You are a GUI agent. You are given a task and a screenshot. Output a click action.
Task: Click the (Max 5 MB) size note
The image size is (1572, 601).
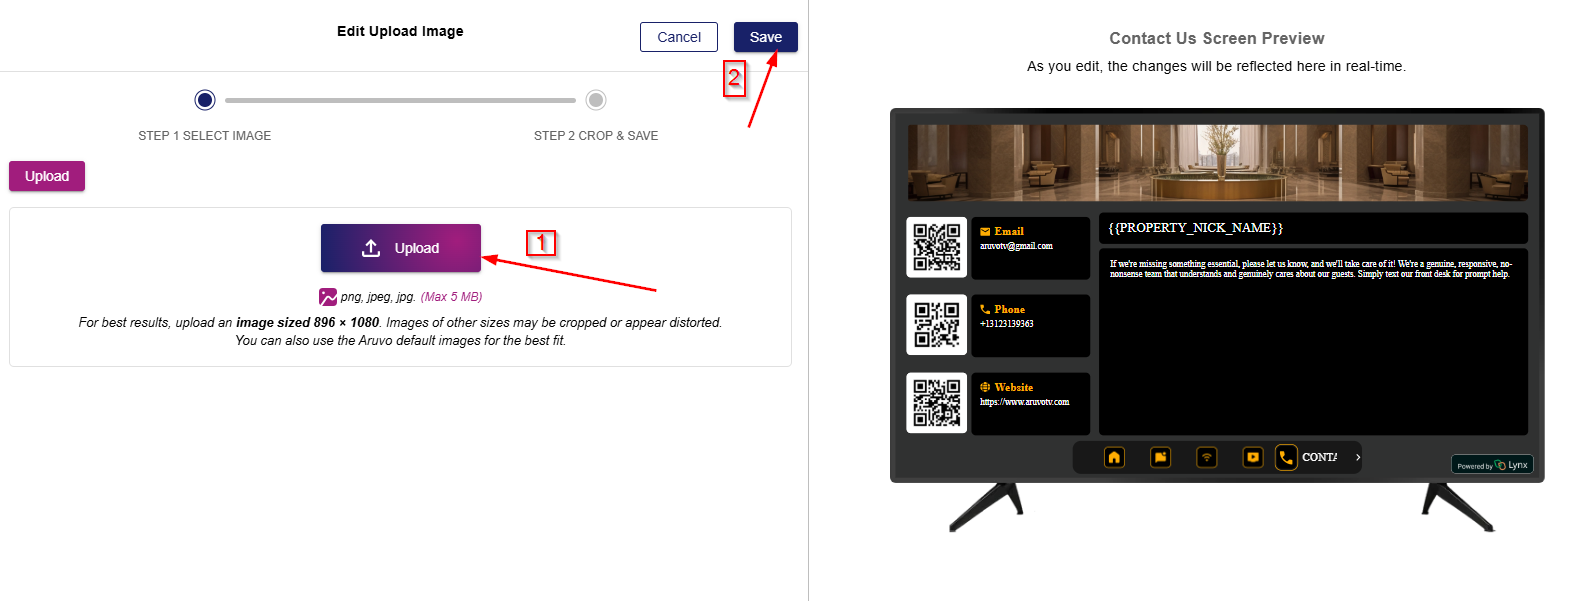click(451, 297)
